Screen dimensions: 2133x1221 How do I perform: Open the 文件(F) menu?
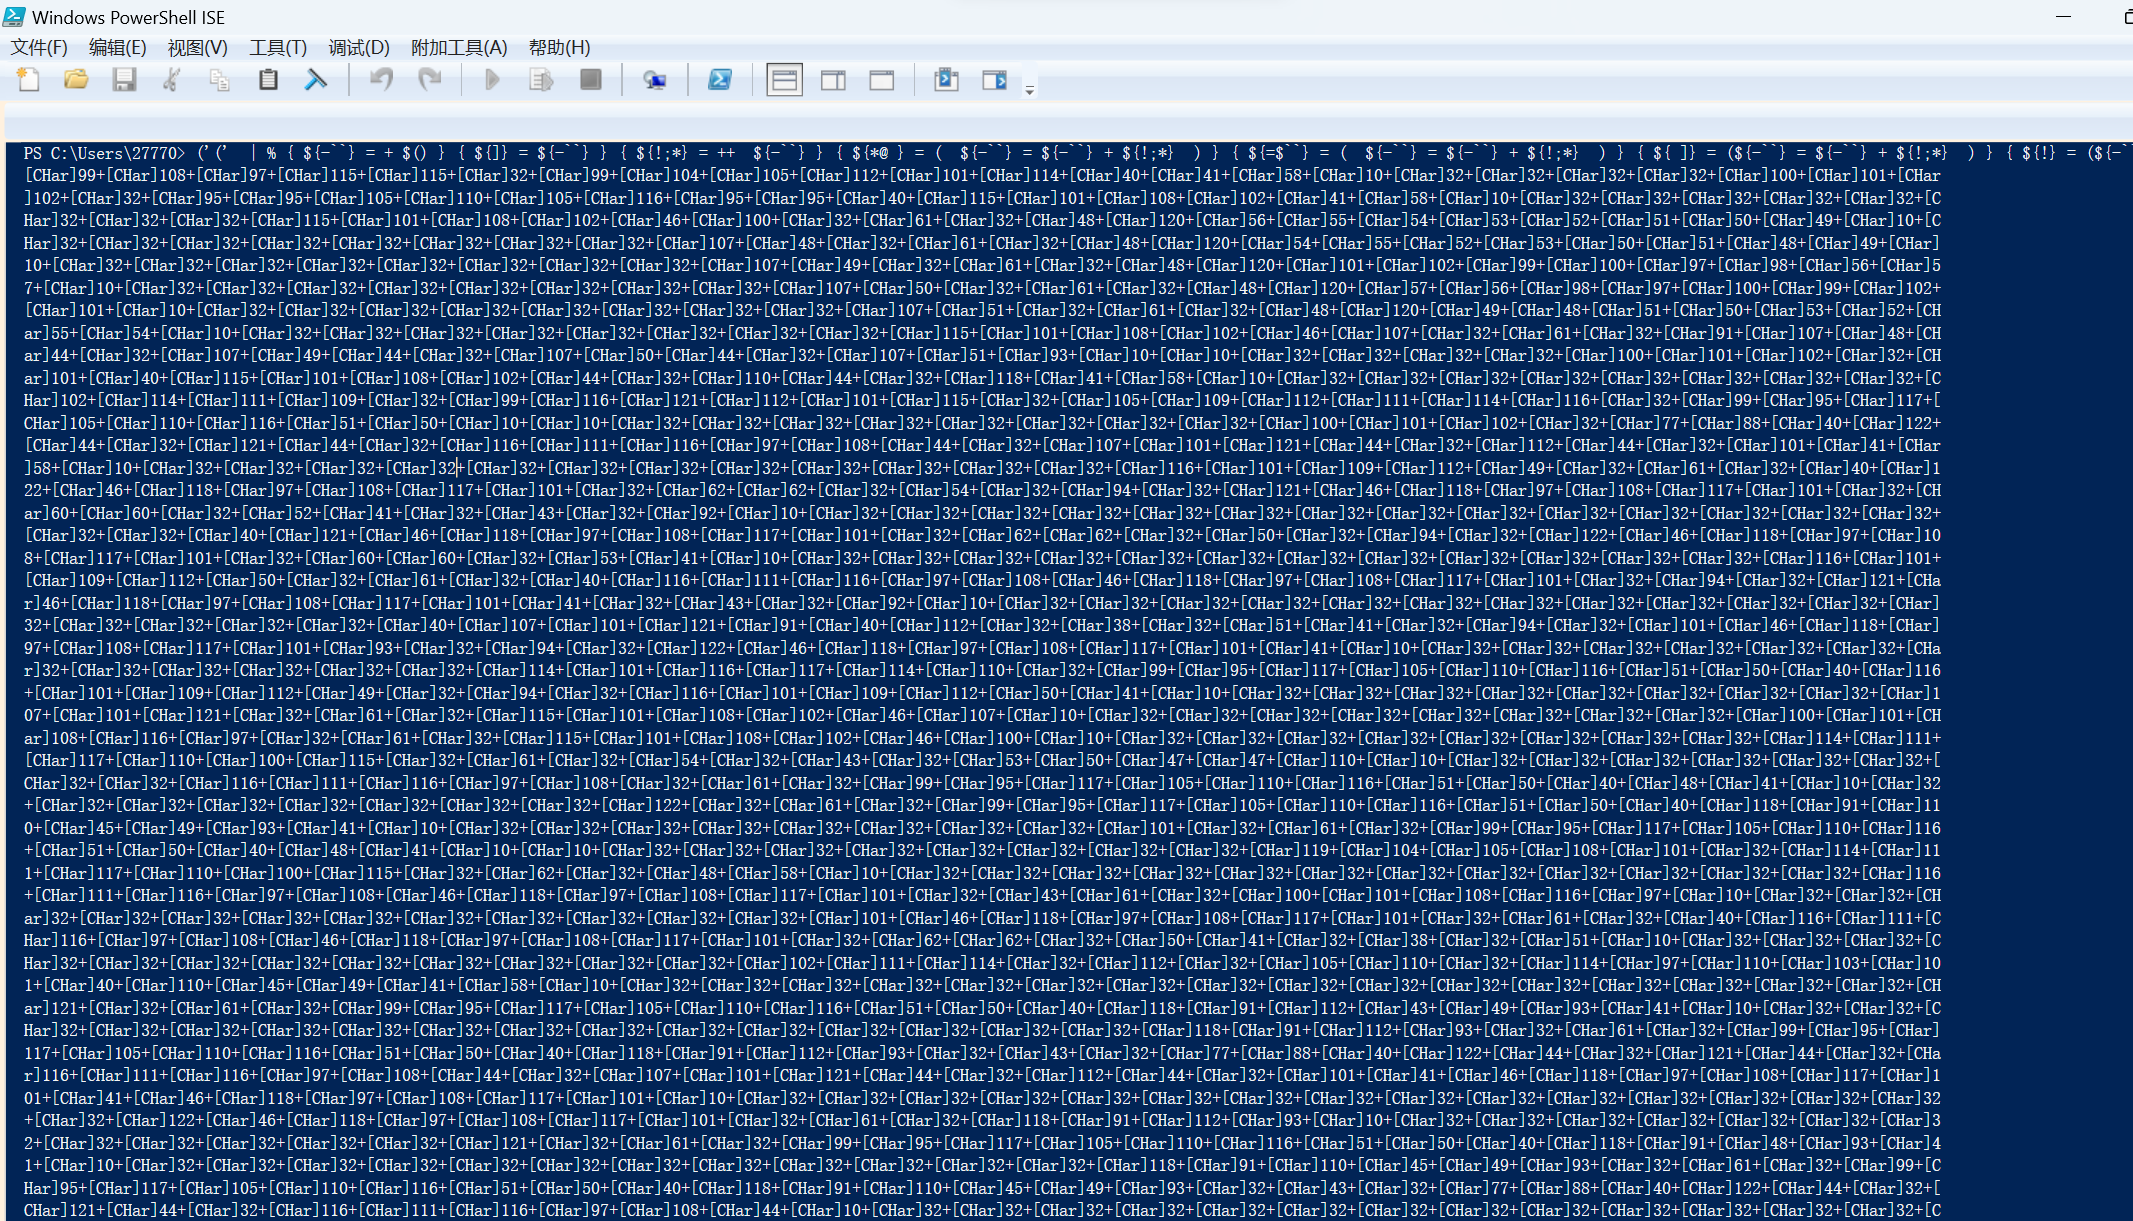[39, 48]
